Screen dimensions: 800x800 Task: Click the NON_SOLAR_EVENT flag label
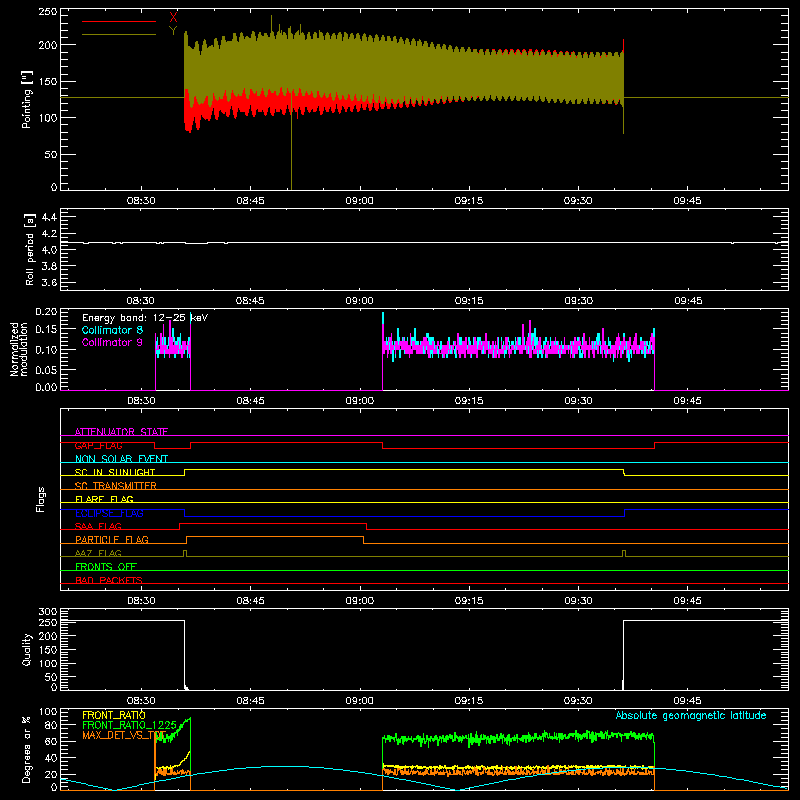[121, 459]
